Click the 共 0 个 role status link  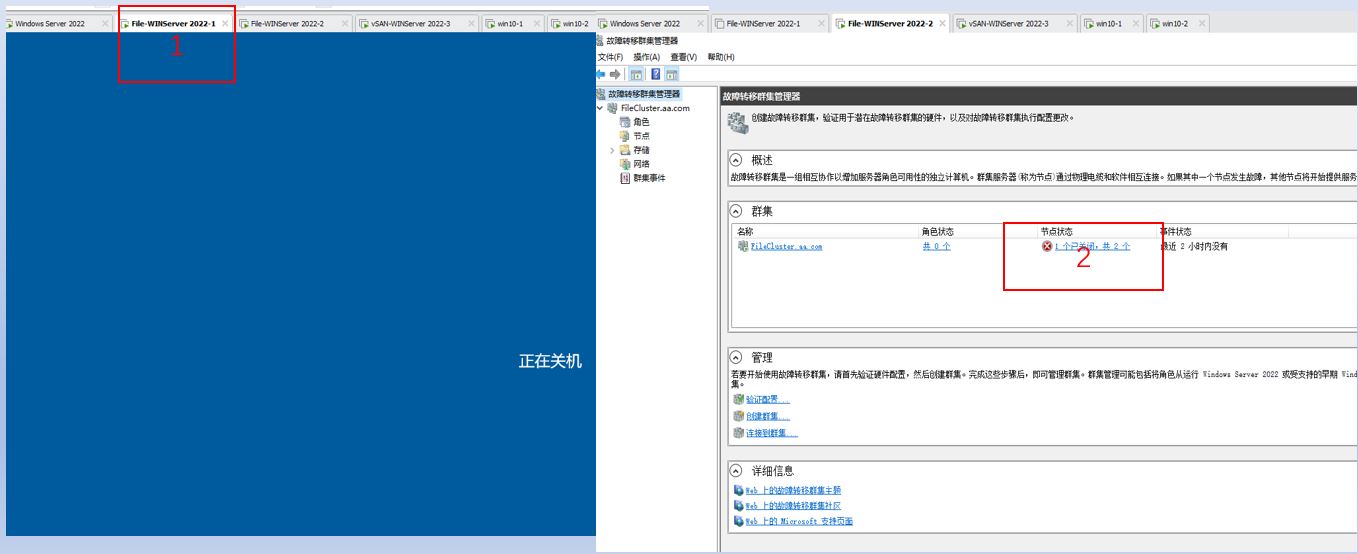pos(936,246)
